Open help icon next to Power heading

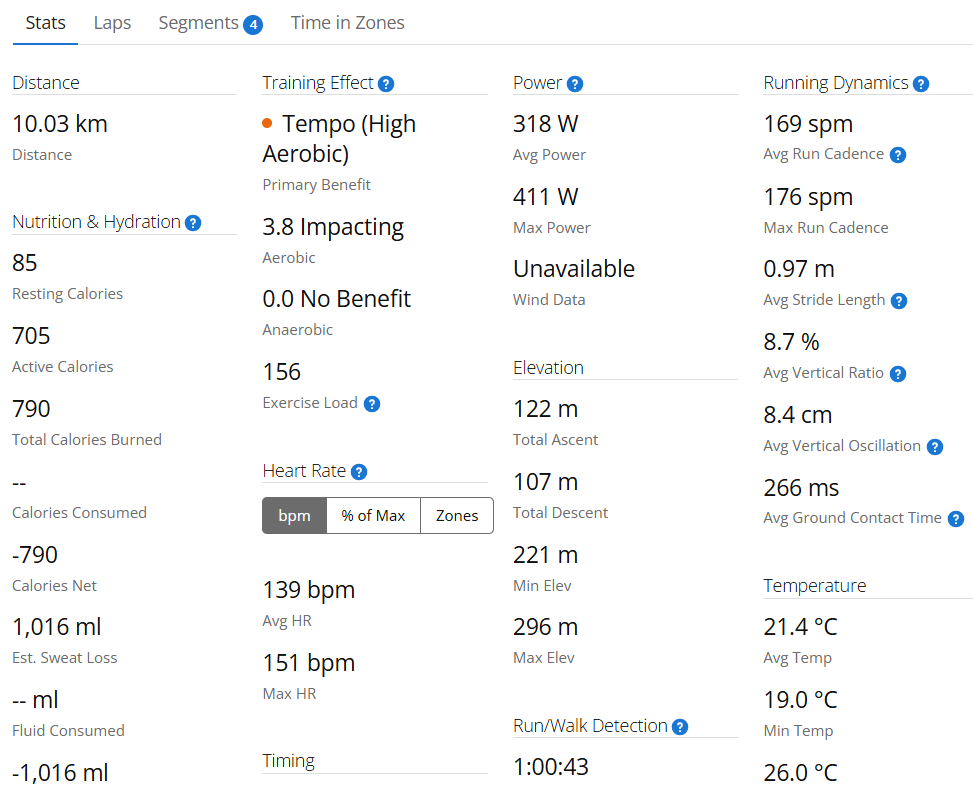pos(575,84)
